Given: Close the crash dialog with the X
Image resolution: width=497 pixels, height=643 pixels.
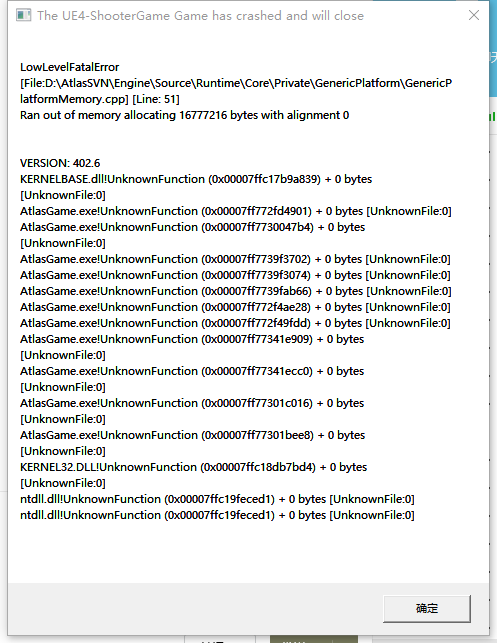Looking at the screenshot, I should coord(474,15).
